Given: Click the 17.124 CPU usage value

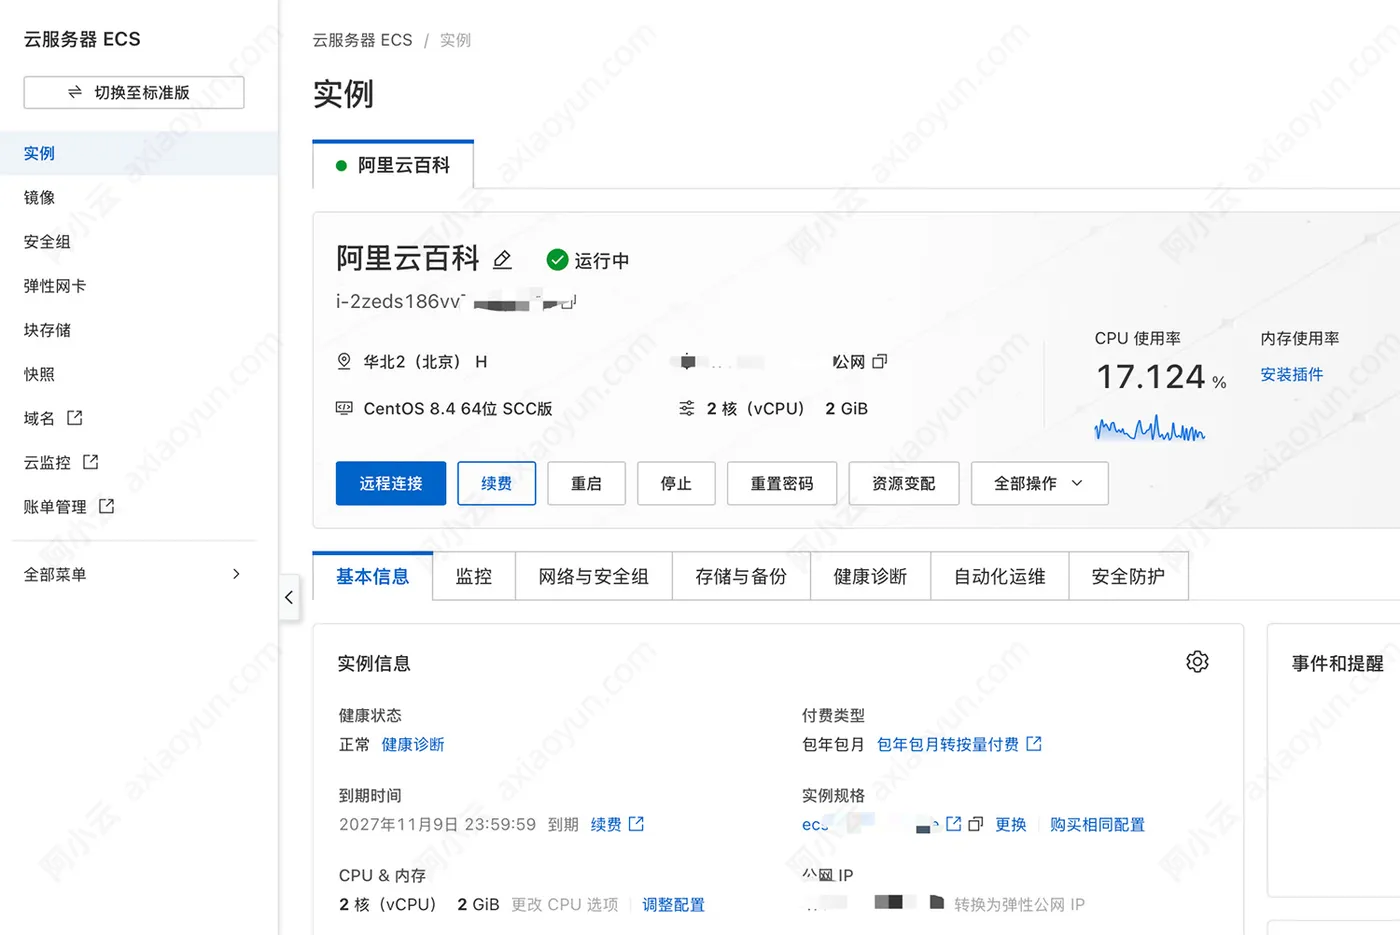Looking at the screenshot, I should 1151,377.
